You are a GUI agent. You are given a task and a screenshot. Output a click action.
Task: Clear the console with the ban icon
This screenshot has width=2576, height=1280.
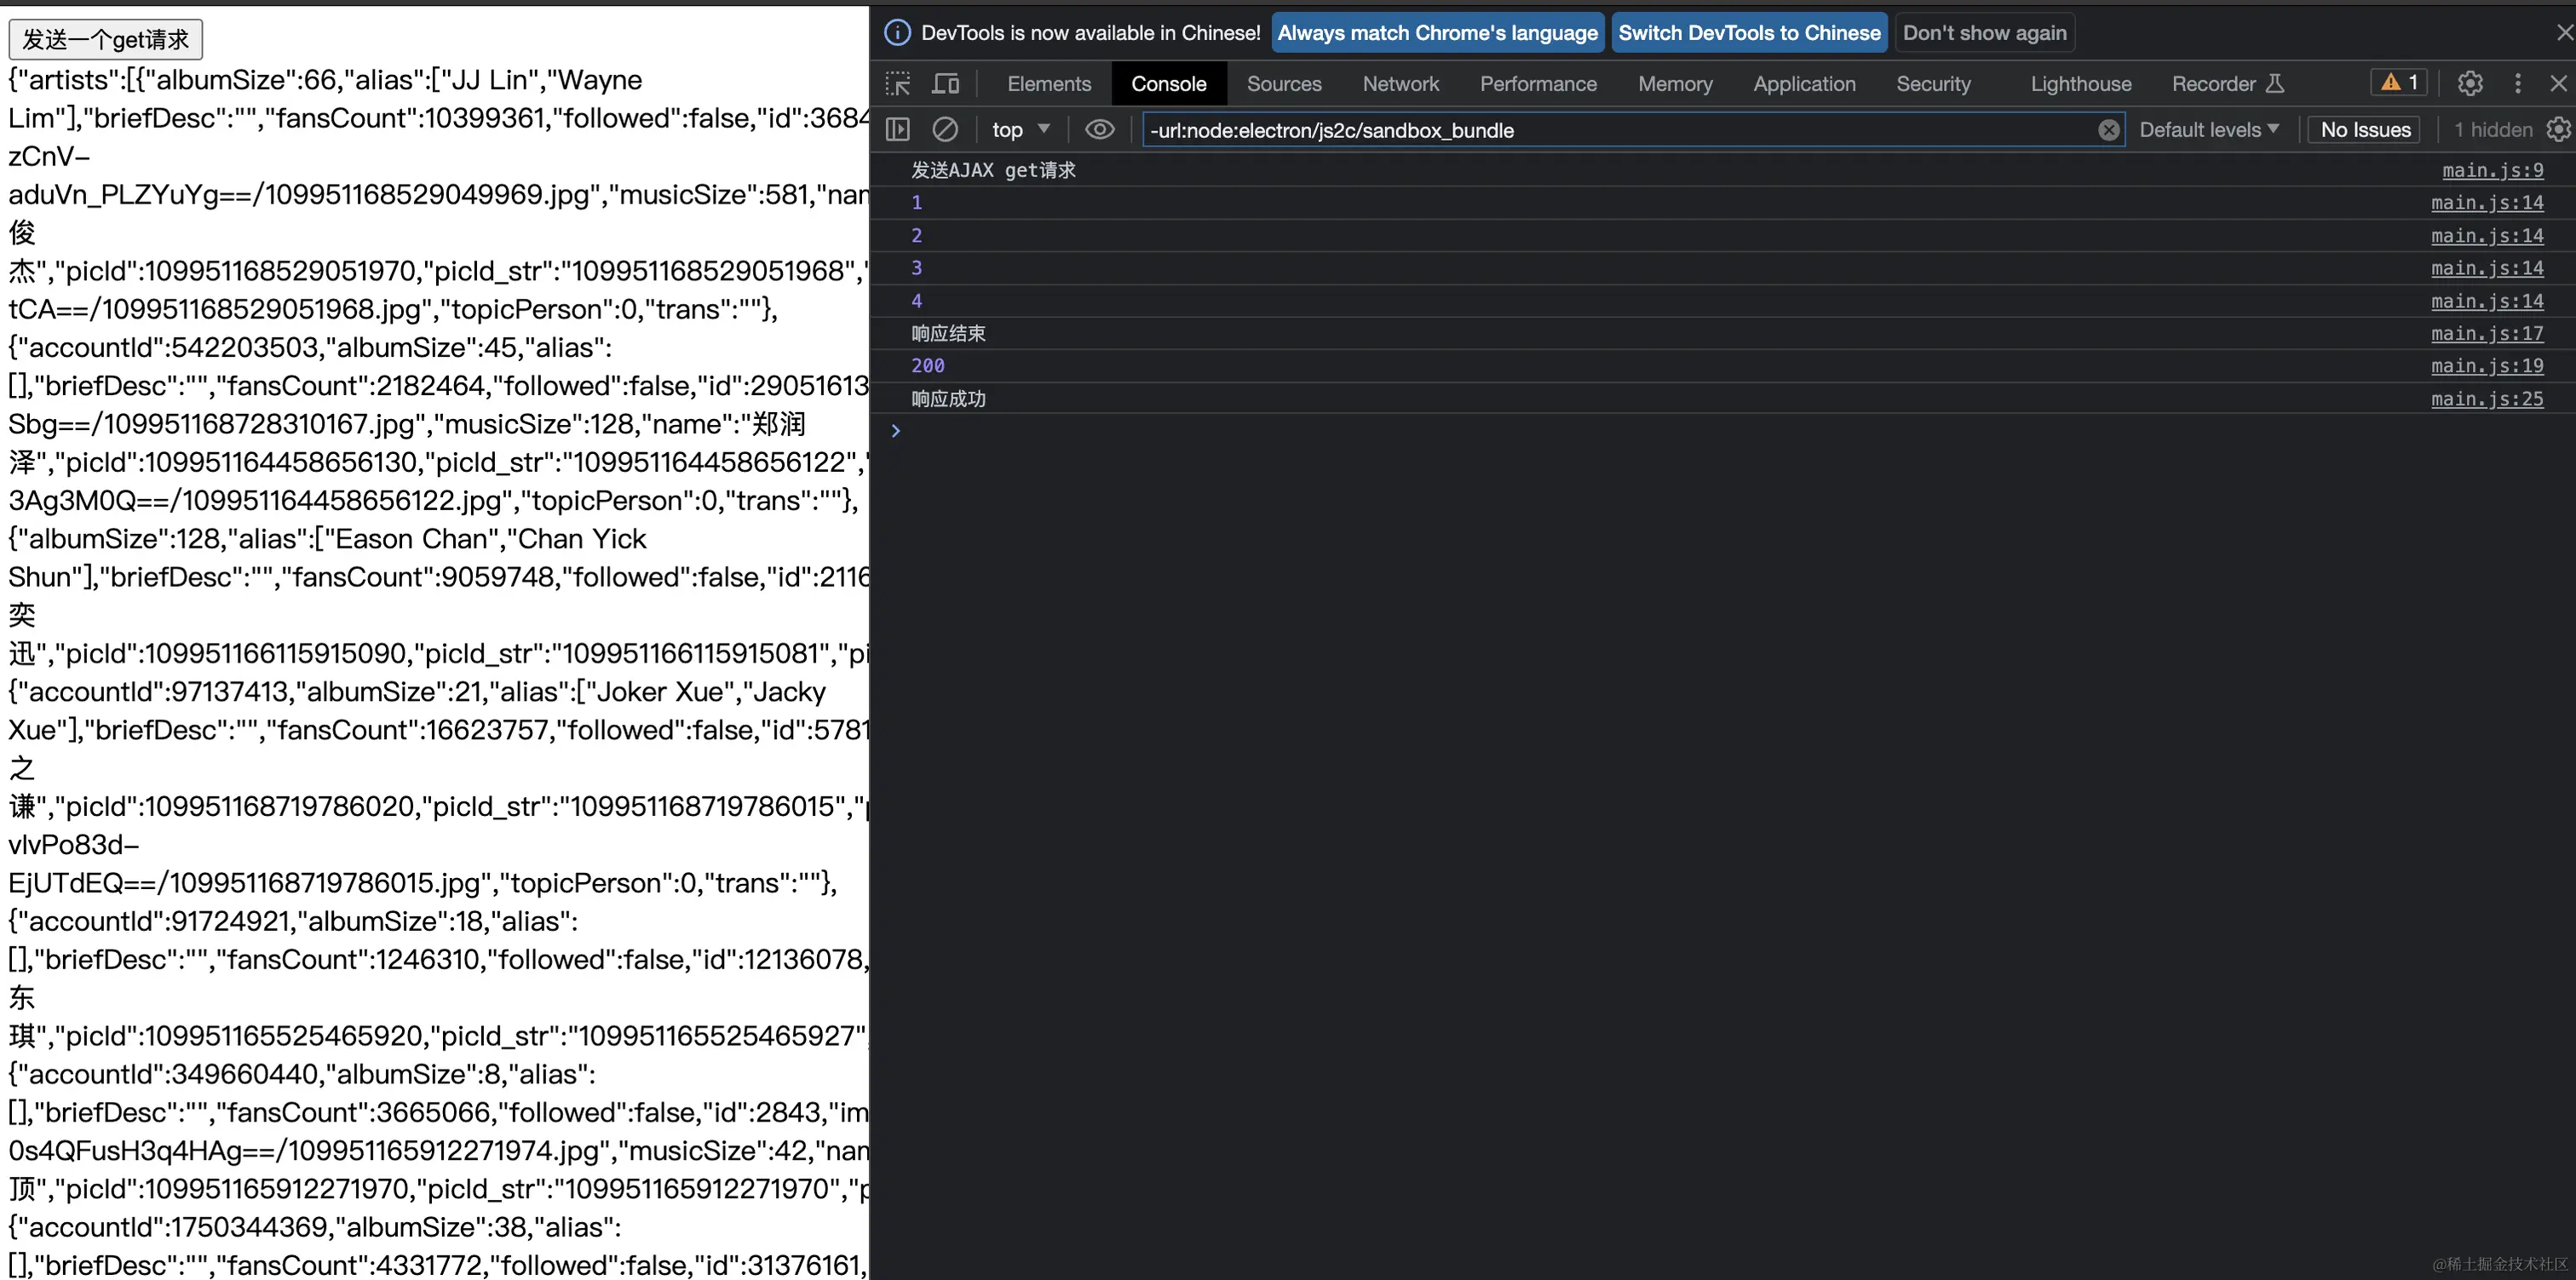coord(945,130)
